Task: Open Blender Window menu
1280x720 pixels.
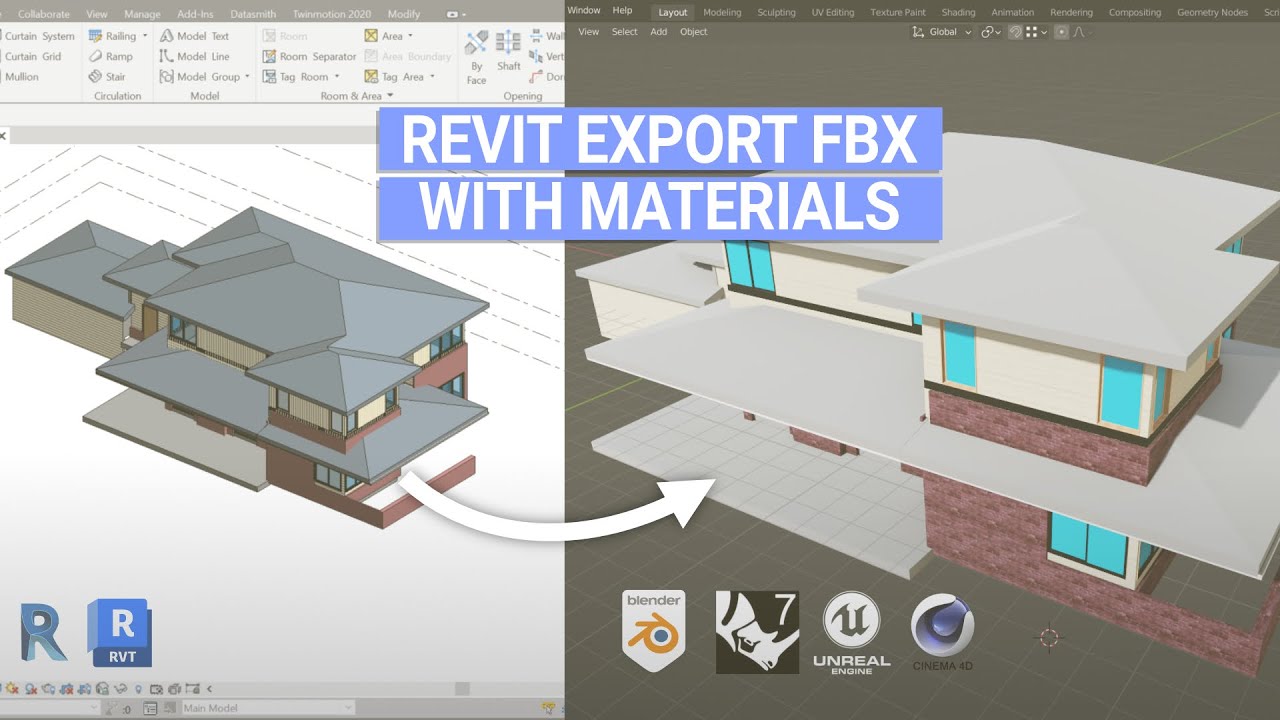Action: coord(584,10)
